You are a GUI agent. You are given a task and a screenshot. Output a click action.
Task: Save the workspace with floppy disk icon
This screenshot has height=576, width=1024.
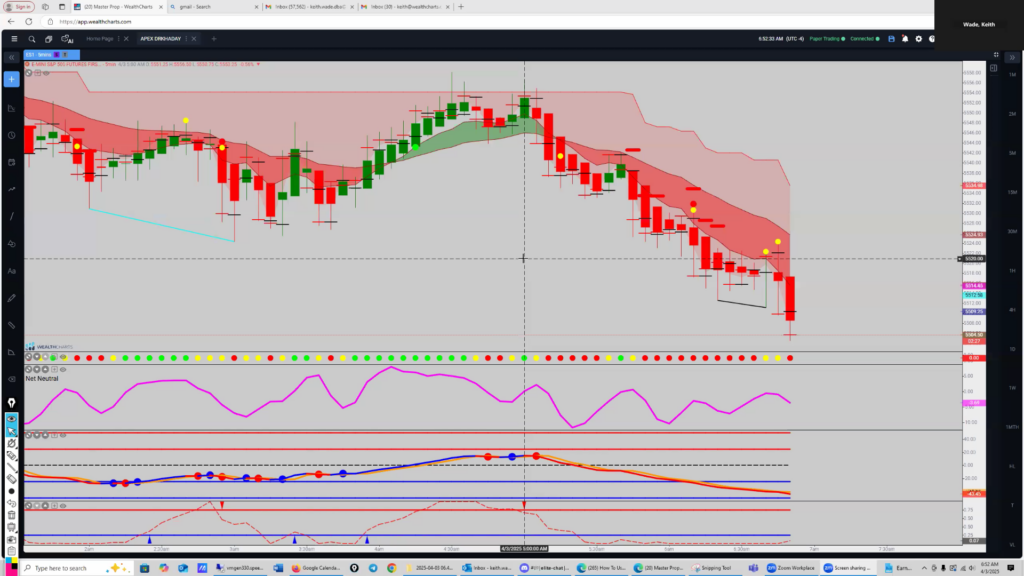891,39
